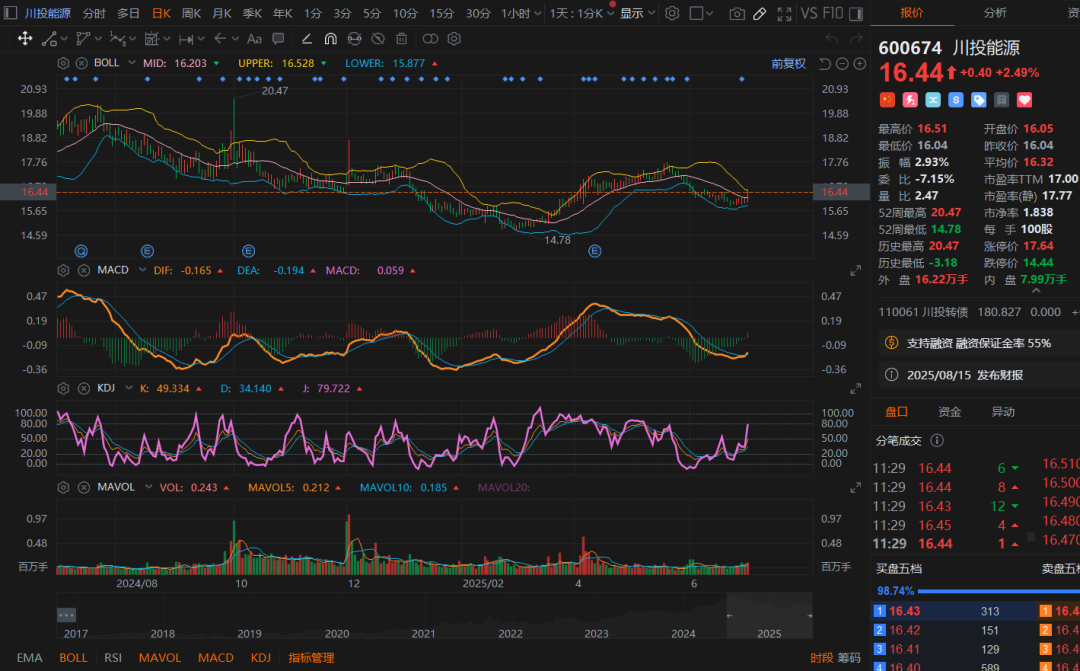Toggle right-side quote panel icon
Screen dimensions: 1080x671
[x=855, y=13]
